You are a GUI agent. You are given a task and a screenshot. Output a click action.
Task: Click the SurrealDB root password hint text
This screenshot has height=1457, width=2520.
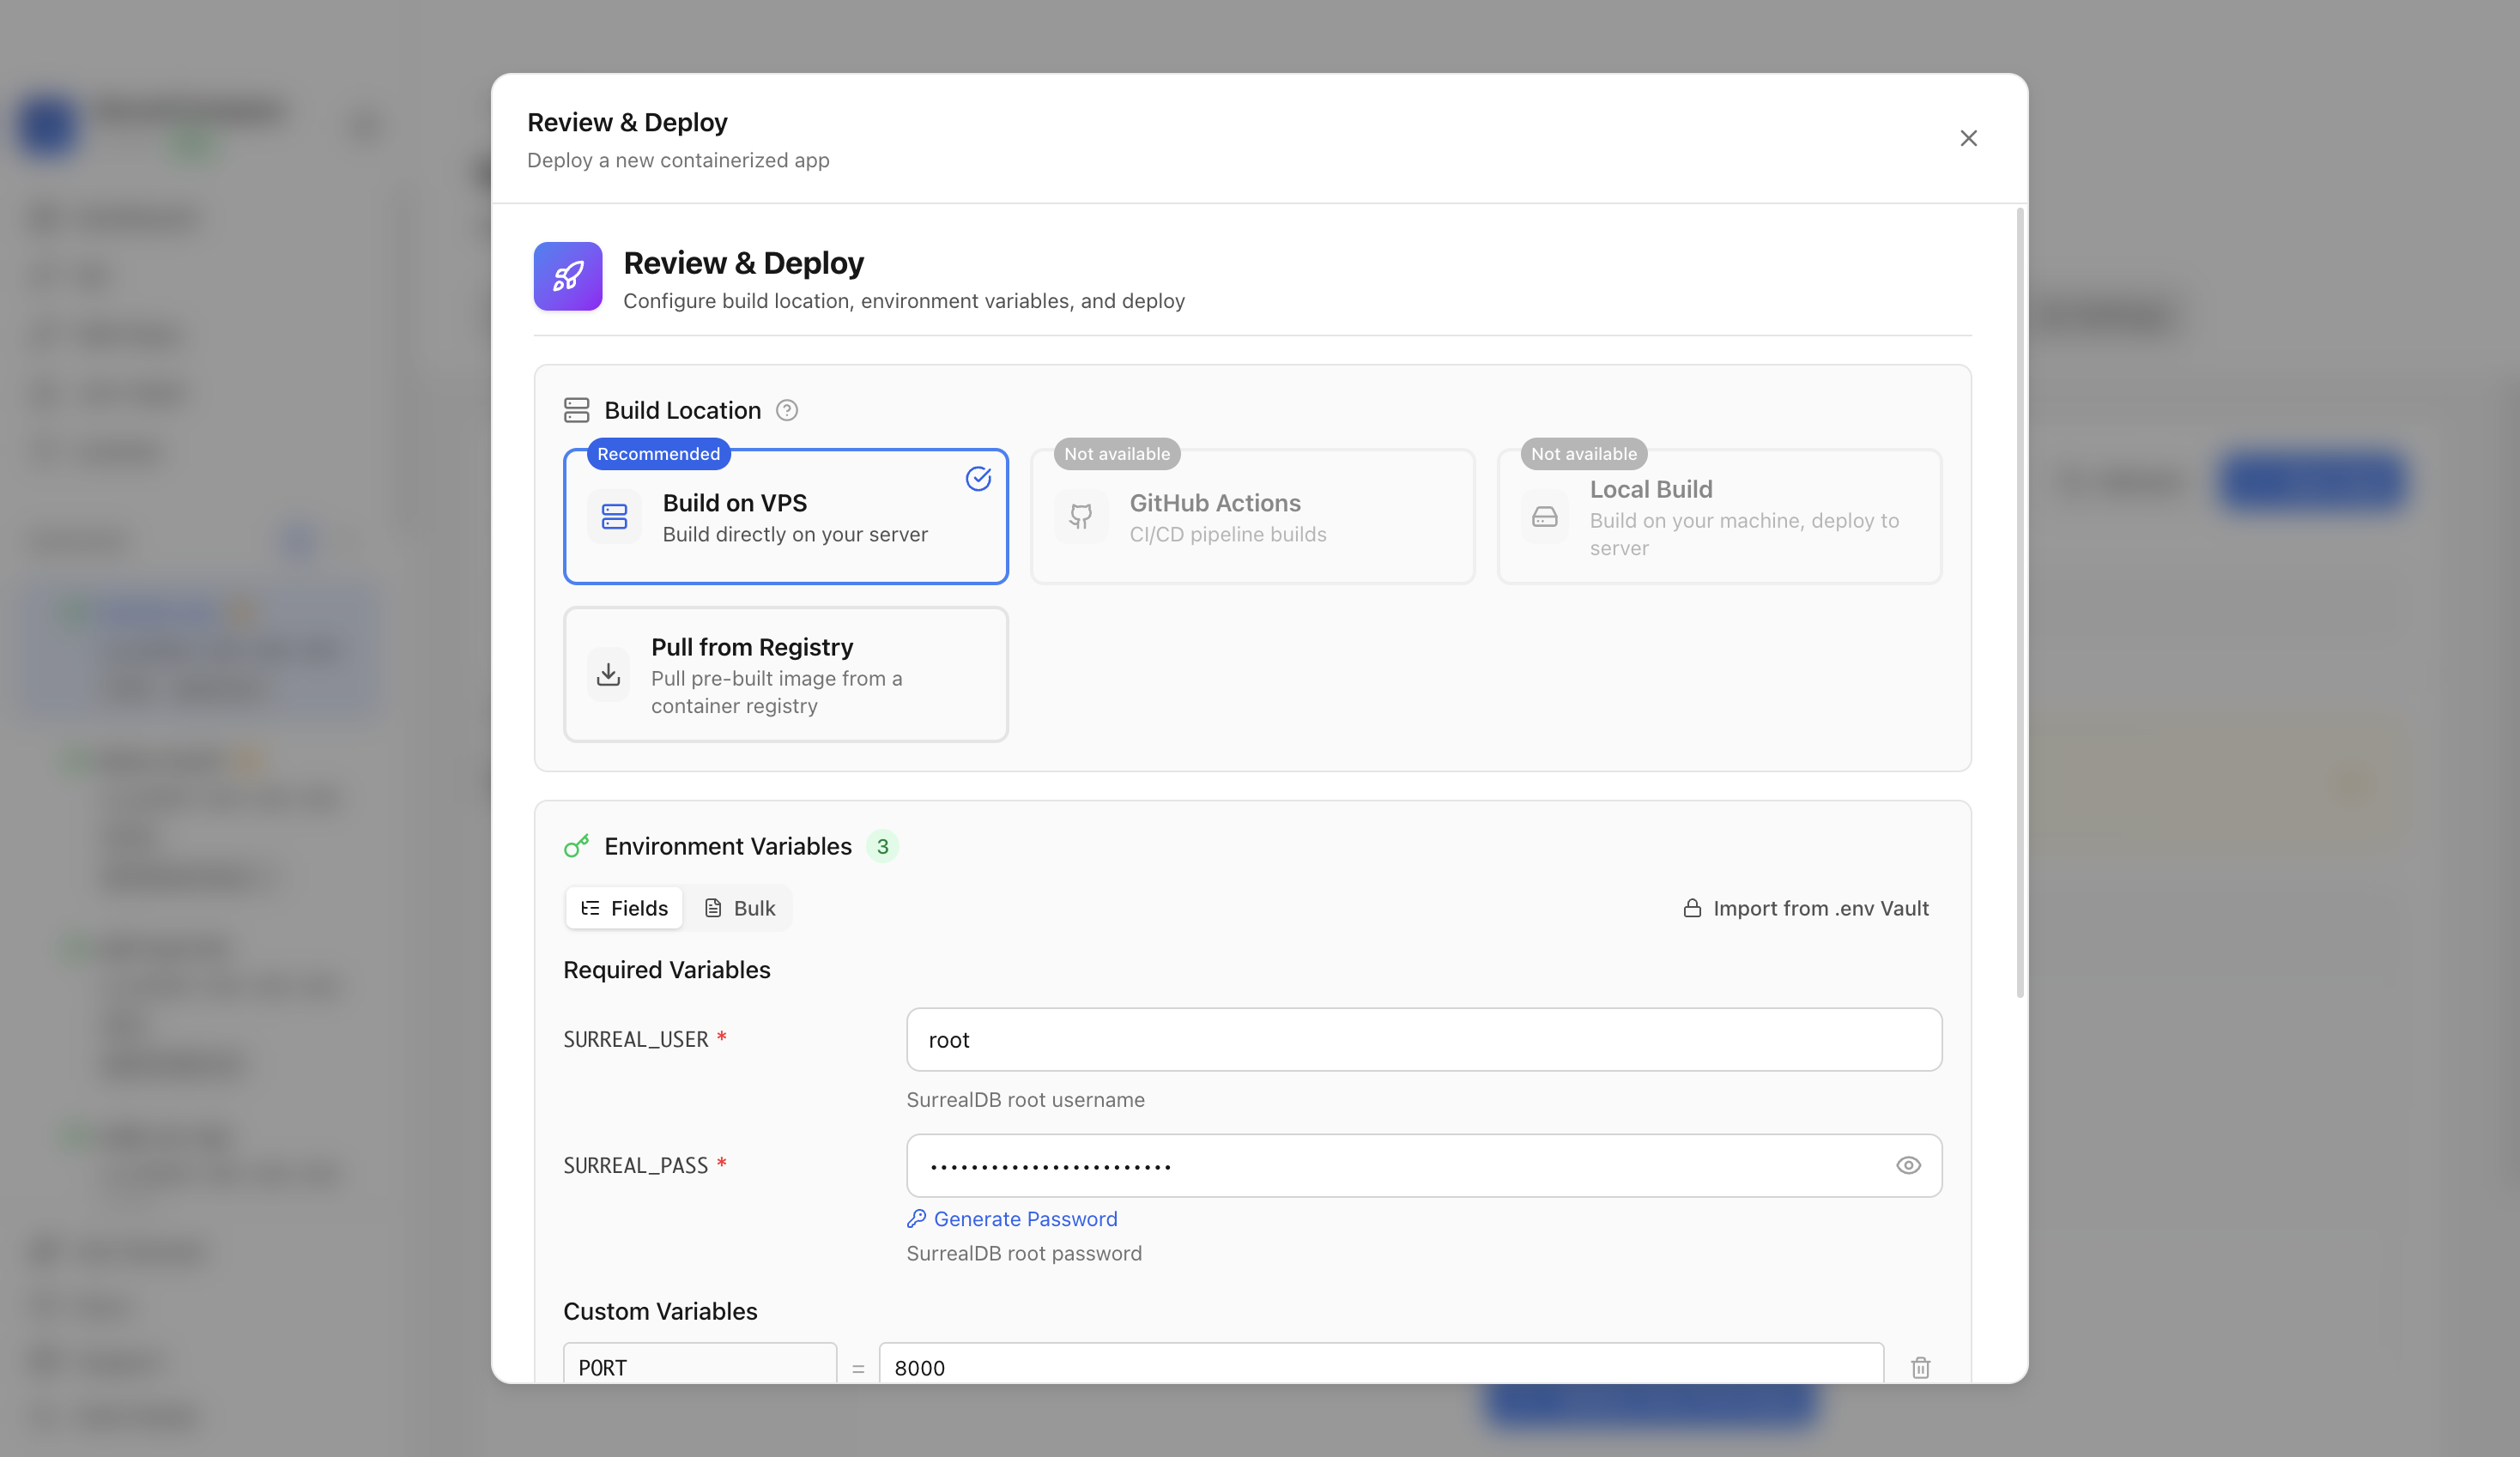1024,1254
